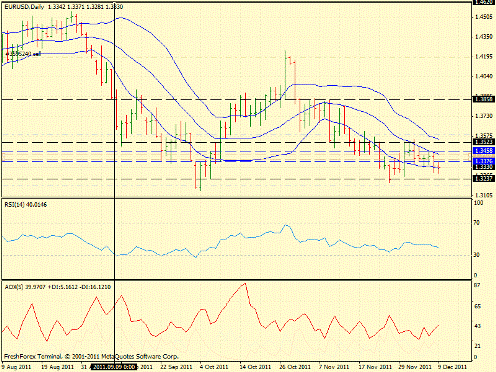Select the 1.4350 price axis label

[x=484, y=37]
